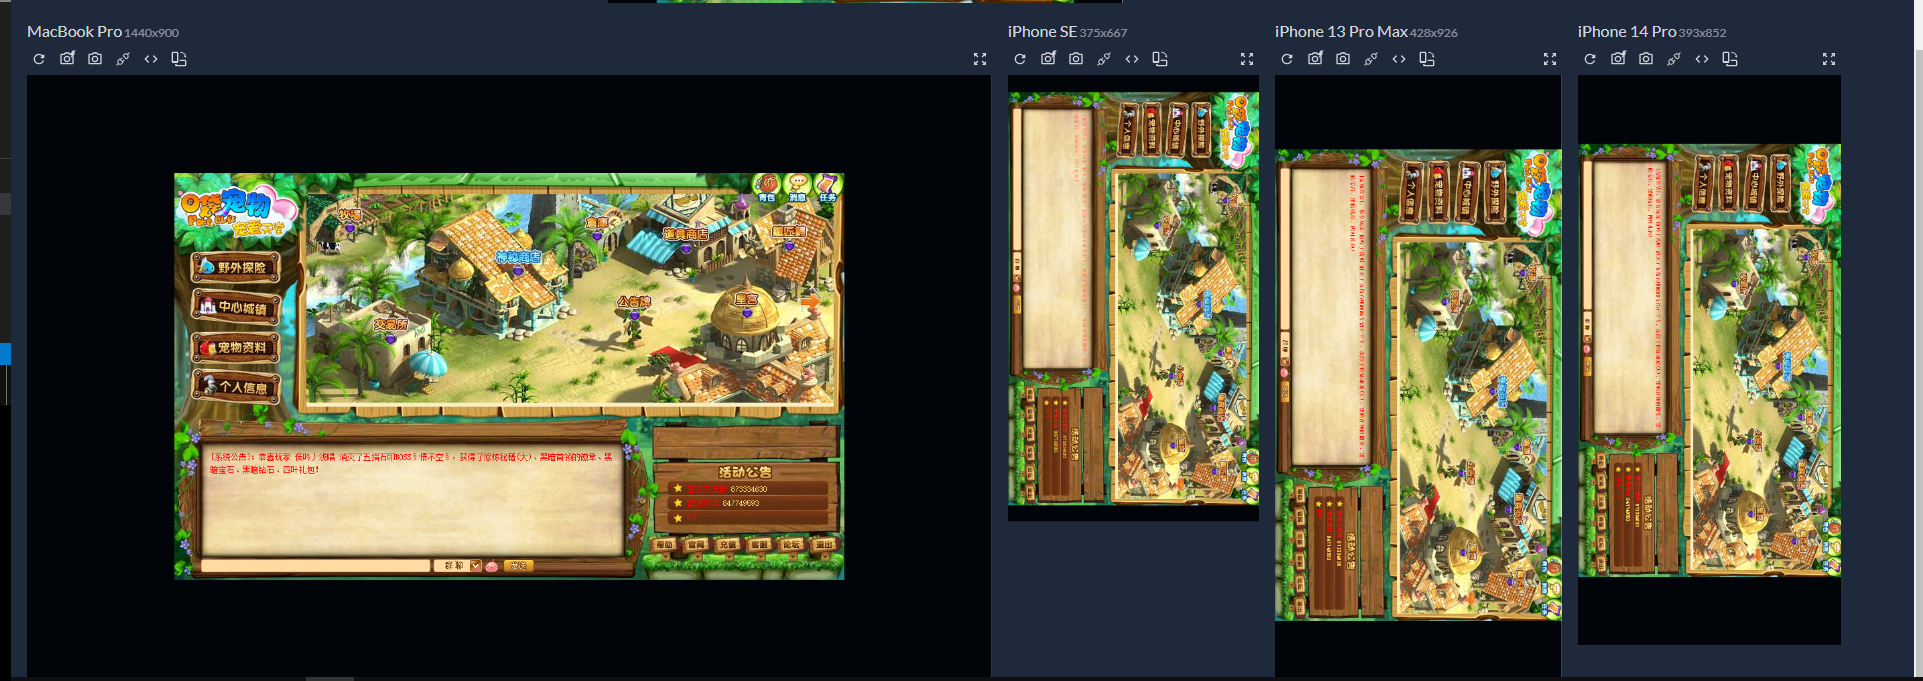Capture full-page screenshot of iPhone 13 Pro Max
Screen dimensions: 1923x681
[x=1315, y=59]
